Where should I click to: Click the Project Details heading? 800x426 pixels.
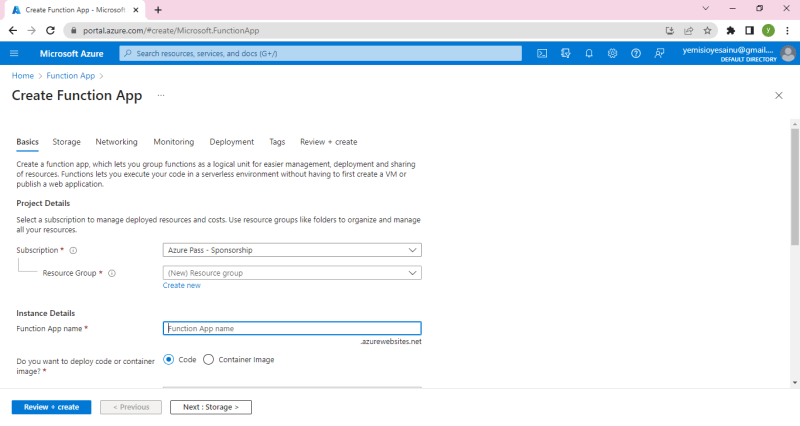(43, 203)
